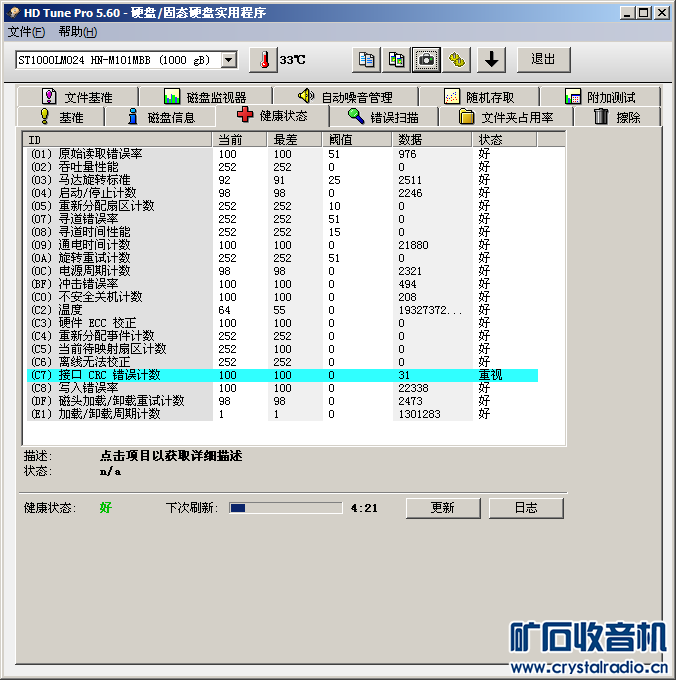
Task: Click the extra tests icon
Action: pyautogui.click(x=573, y=96)
